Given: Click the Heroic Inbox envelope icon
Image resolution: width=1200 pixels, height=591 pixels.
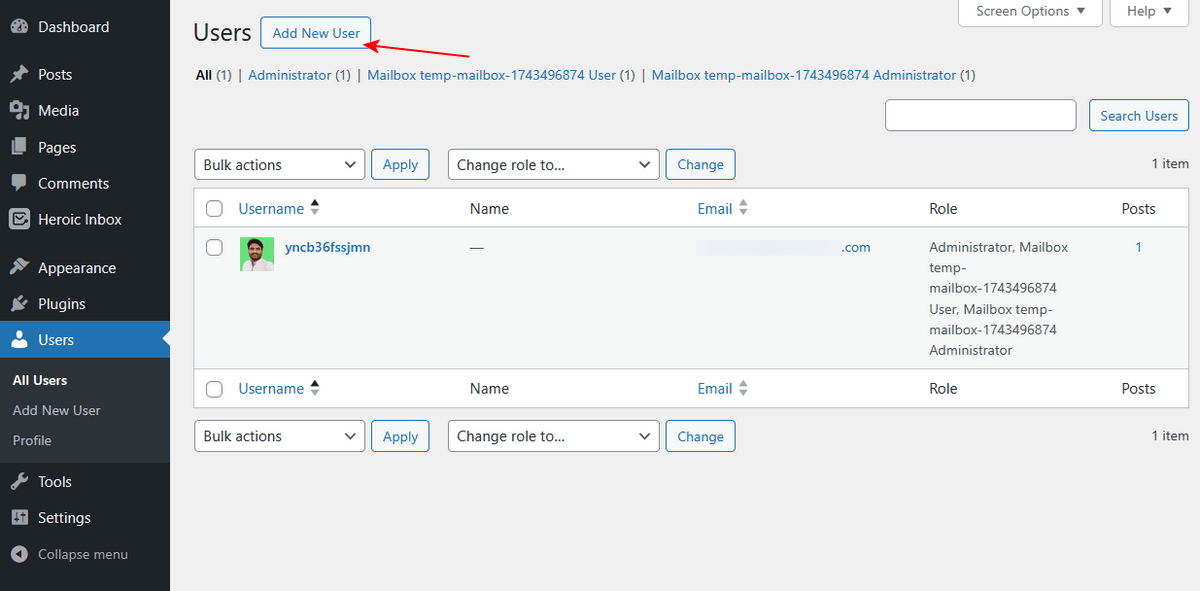Looking at the screenshot, I should 19,219.
